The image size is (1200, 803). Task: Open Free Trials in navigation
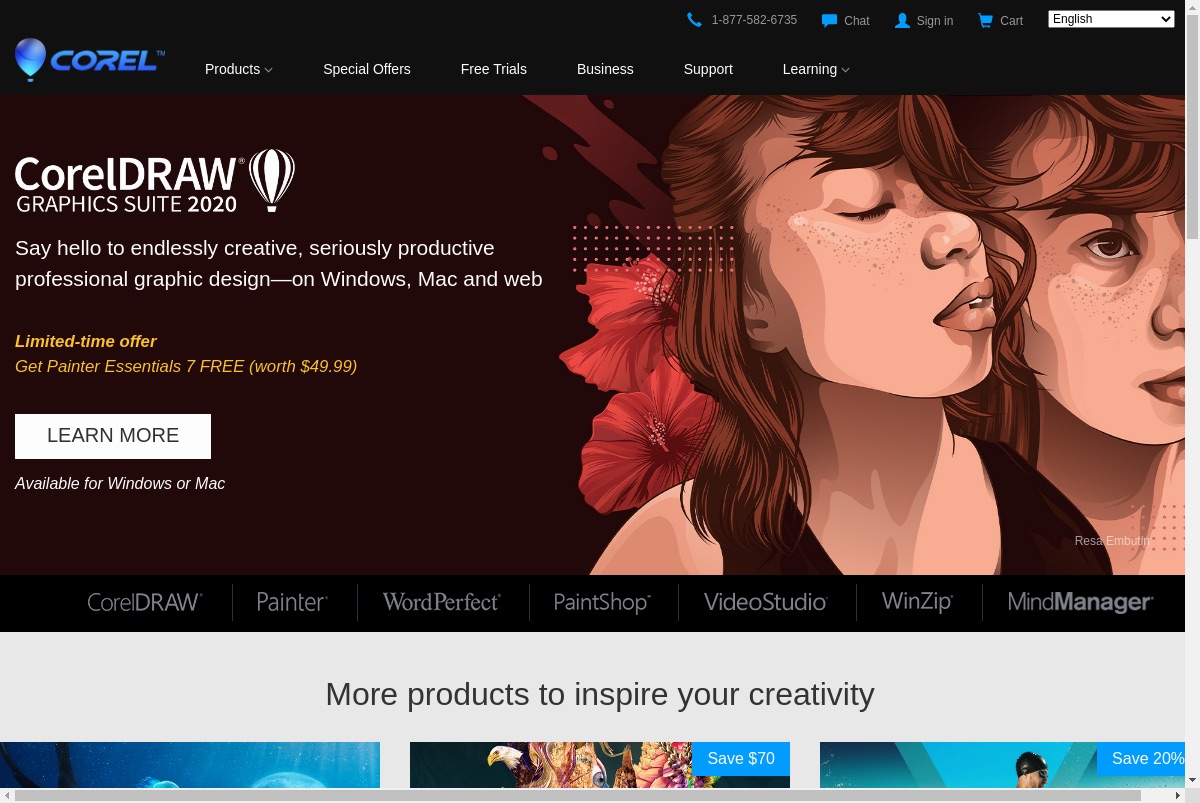click(x=494, y=69)
